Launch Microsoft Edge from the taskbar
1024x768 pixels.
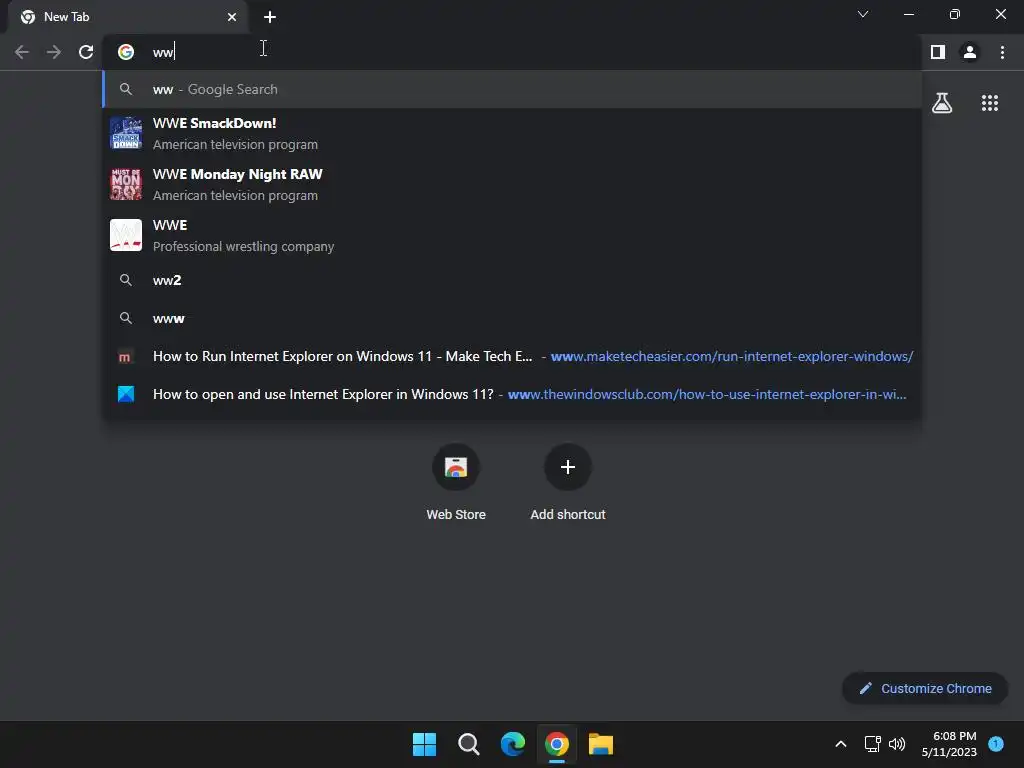click(x=513, y=744)
